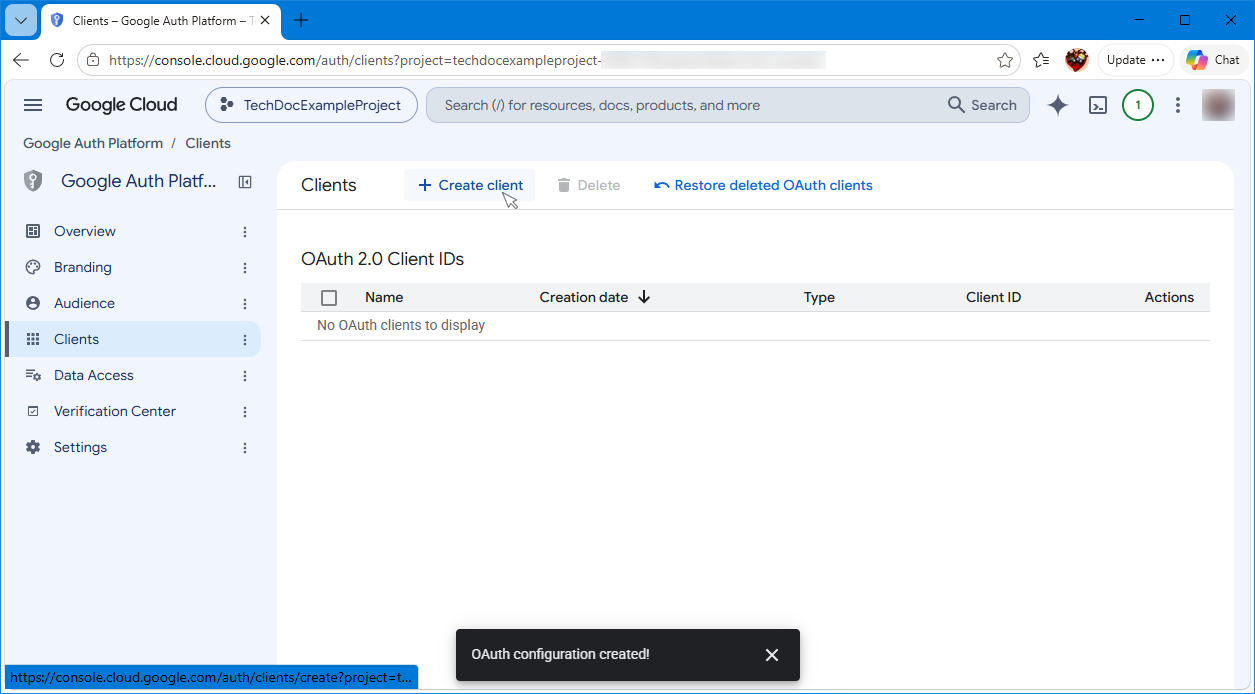Open Settings in the sidebar
The height and width of the screenshot is (694, 1255).
pos(80,447)
